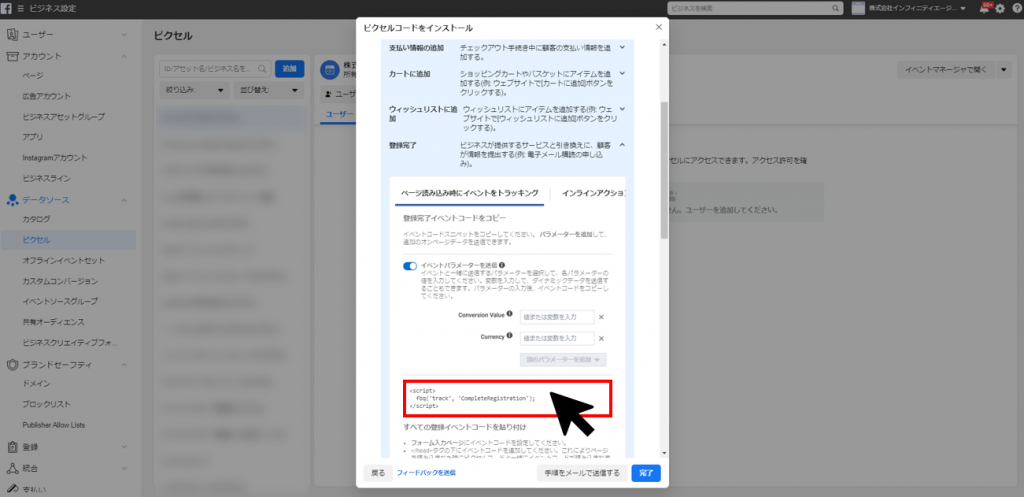1024x497 pixels.
Task: Open the 並び替え sort dropdown
Action: coord(268,90)
